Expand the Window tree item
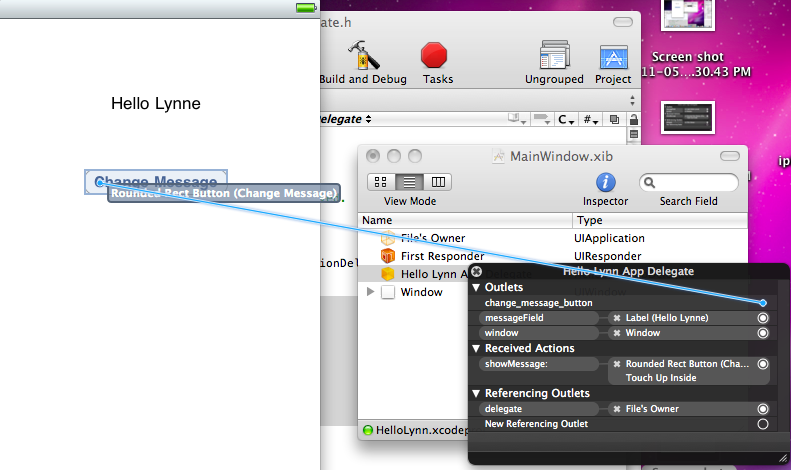Viewport: 791px width, 470px height. click(372, 292)
